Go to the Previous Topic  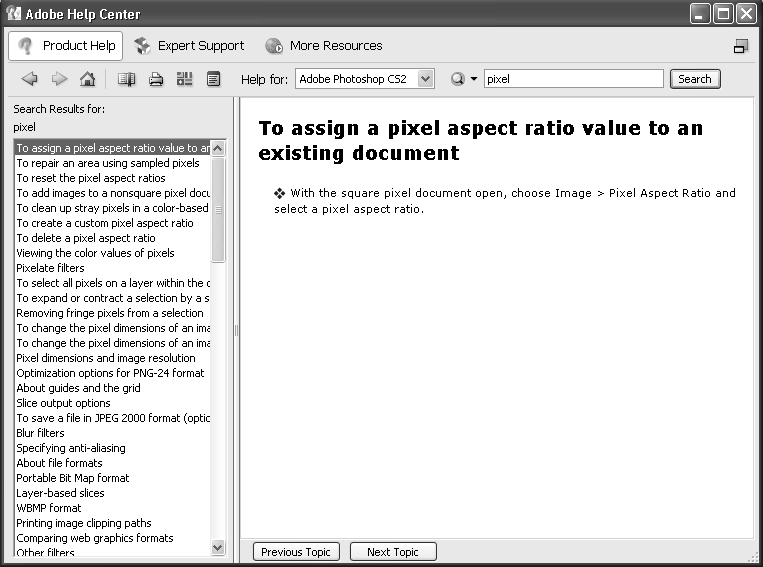[296, 552]
